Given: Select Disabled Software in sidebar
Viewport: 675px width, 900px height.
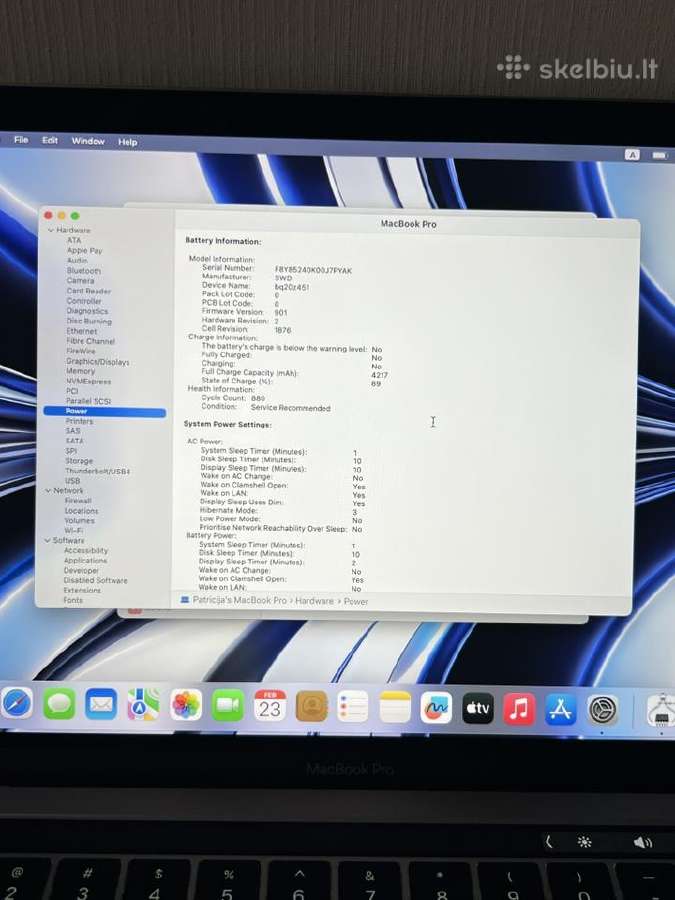Looking at the screenshot, I should point(96,580).
